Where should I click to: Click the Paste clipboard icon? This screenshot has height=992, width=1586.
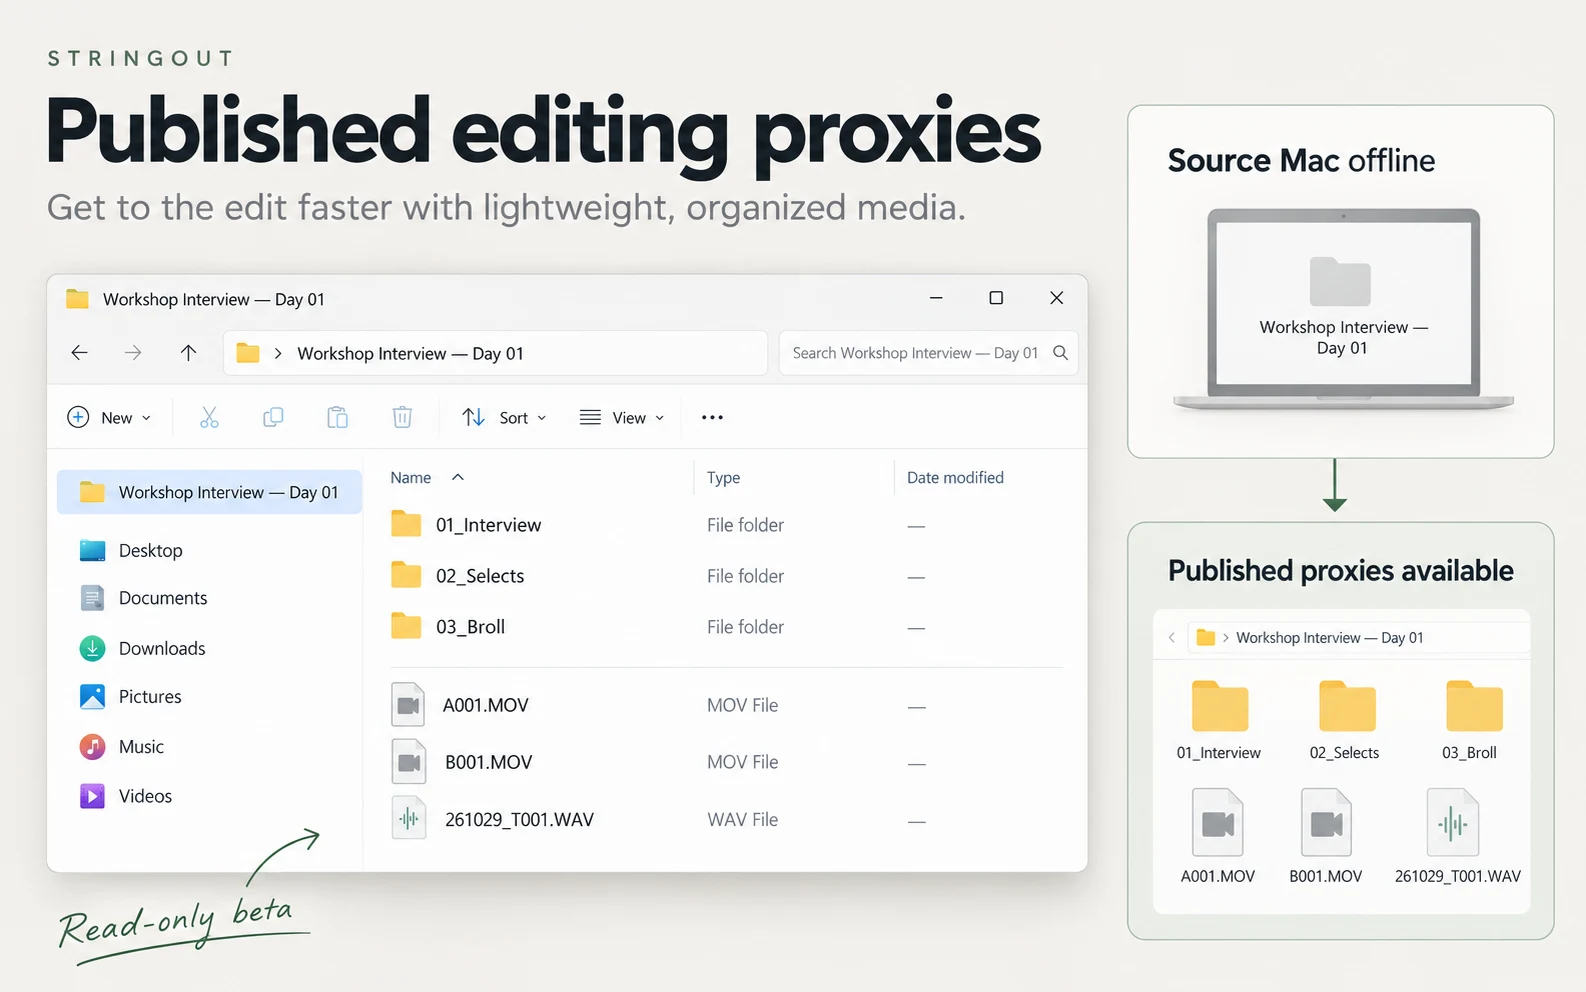[x=338, y=417]
